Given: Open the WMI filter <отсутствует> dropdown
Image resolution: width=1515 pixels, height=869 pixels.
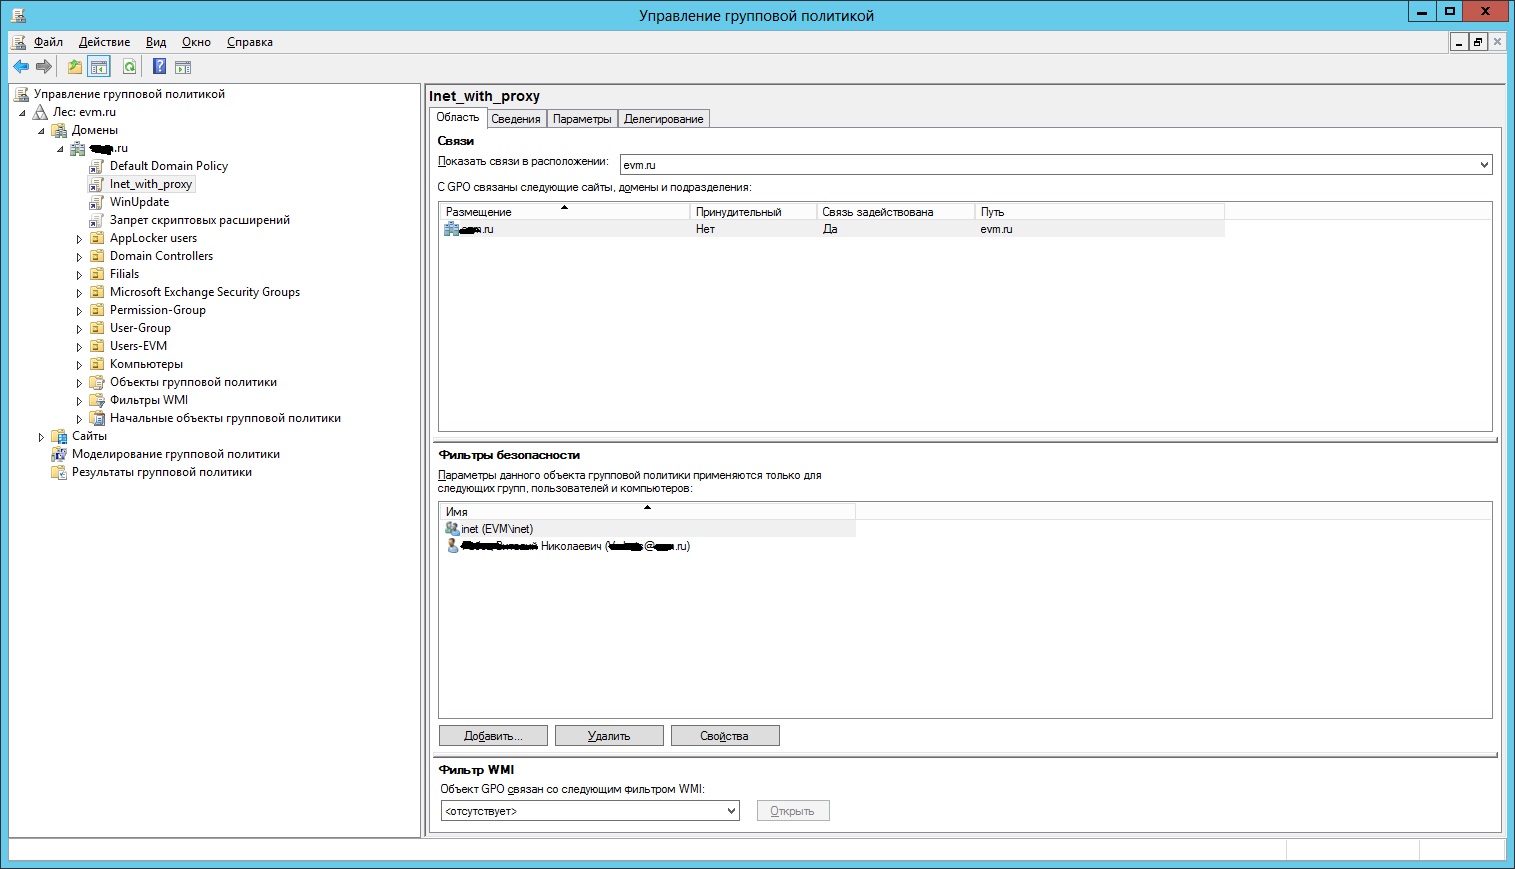Looking at the screenshot, I should click(731, 811).
